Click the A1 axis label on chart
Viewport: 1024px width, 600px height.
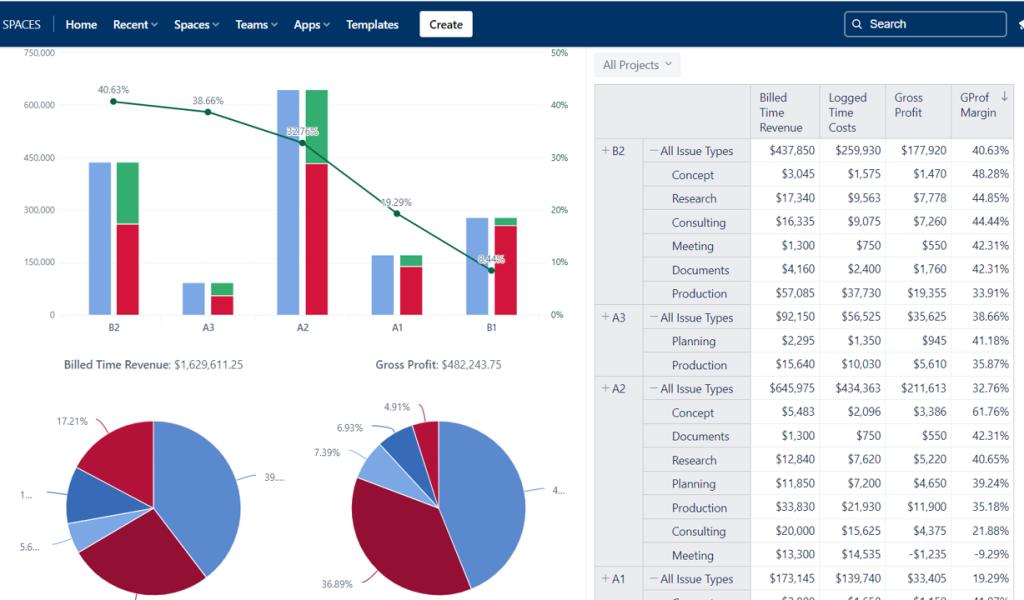tap(397, 327)
